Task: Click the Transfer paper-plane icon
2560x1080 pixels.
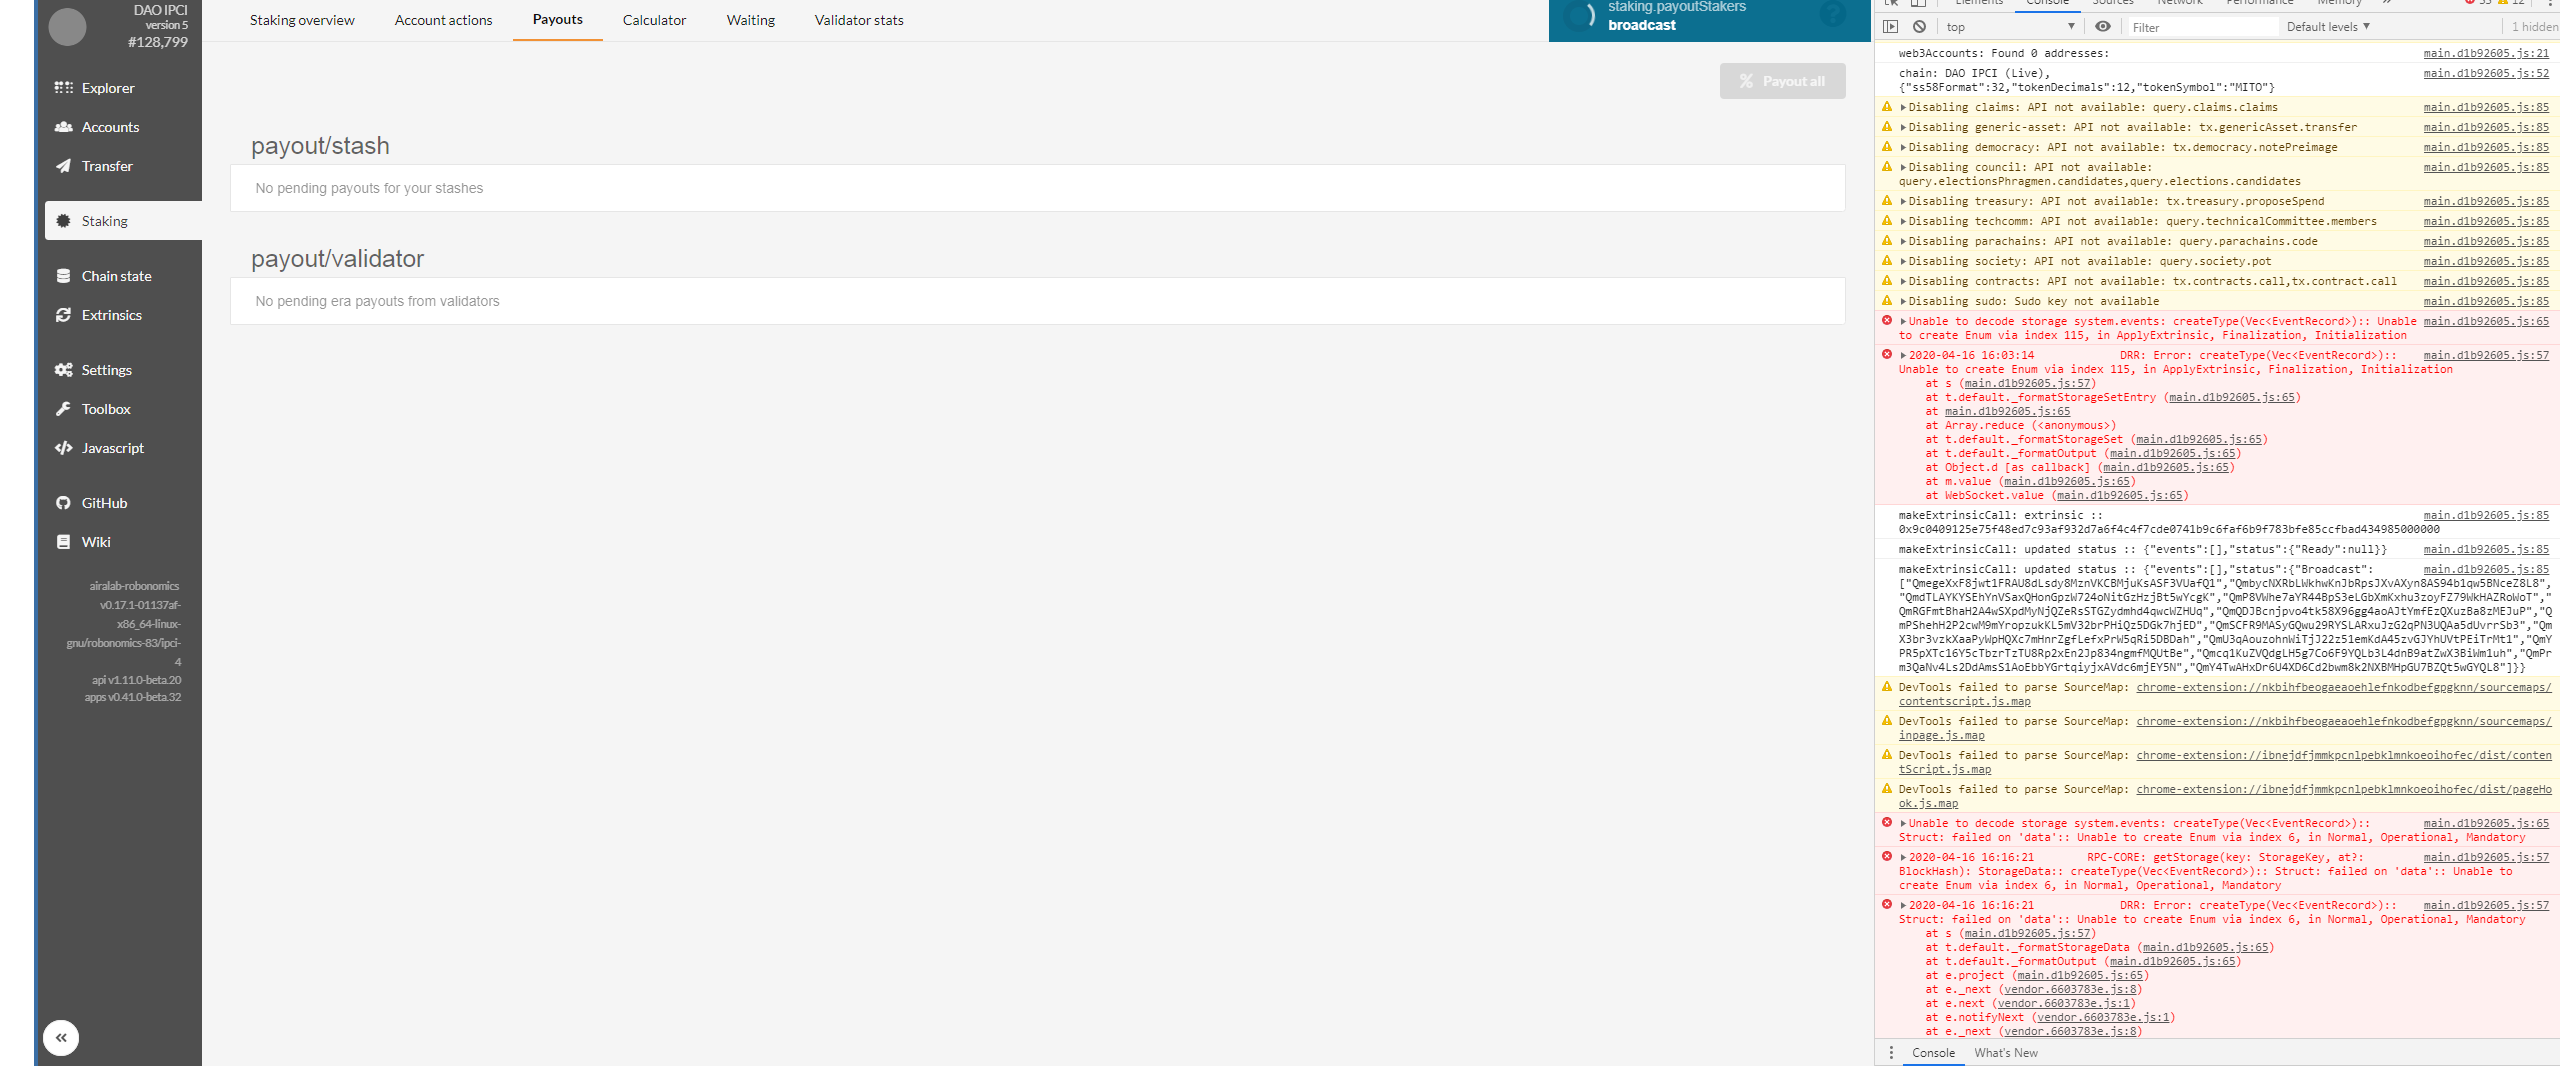Action: pyautogui.click(x=64, y=166)
